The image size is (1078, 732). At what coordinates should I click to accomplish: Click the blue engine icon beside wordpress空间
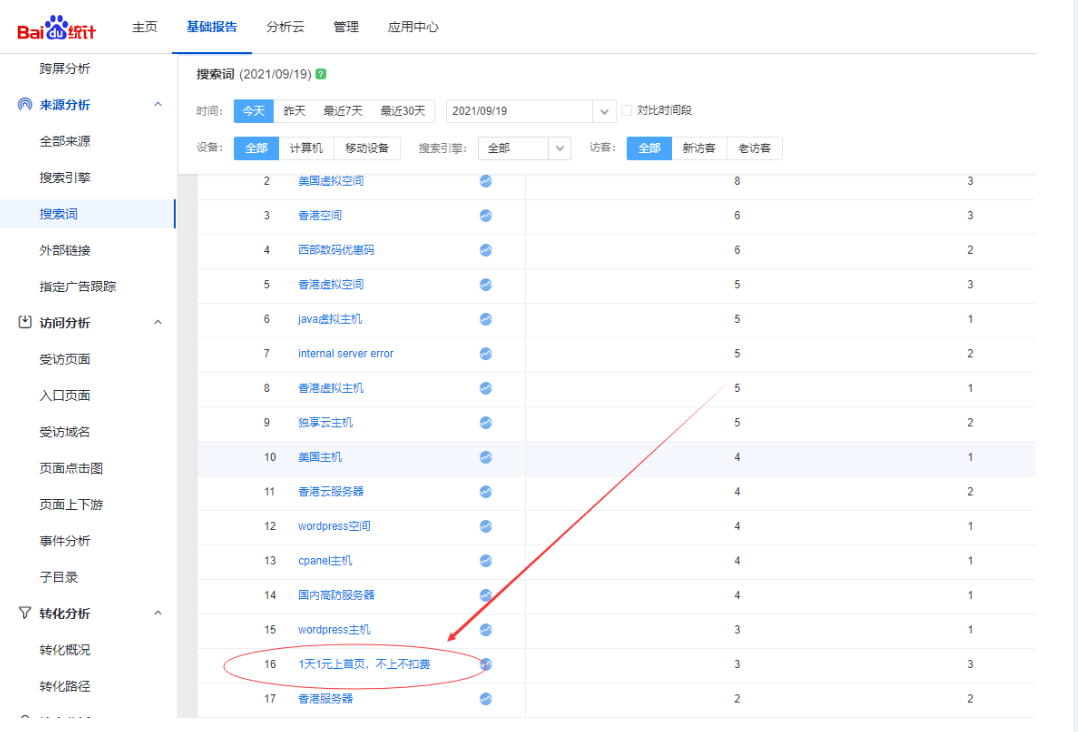coord(486,526)
